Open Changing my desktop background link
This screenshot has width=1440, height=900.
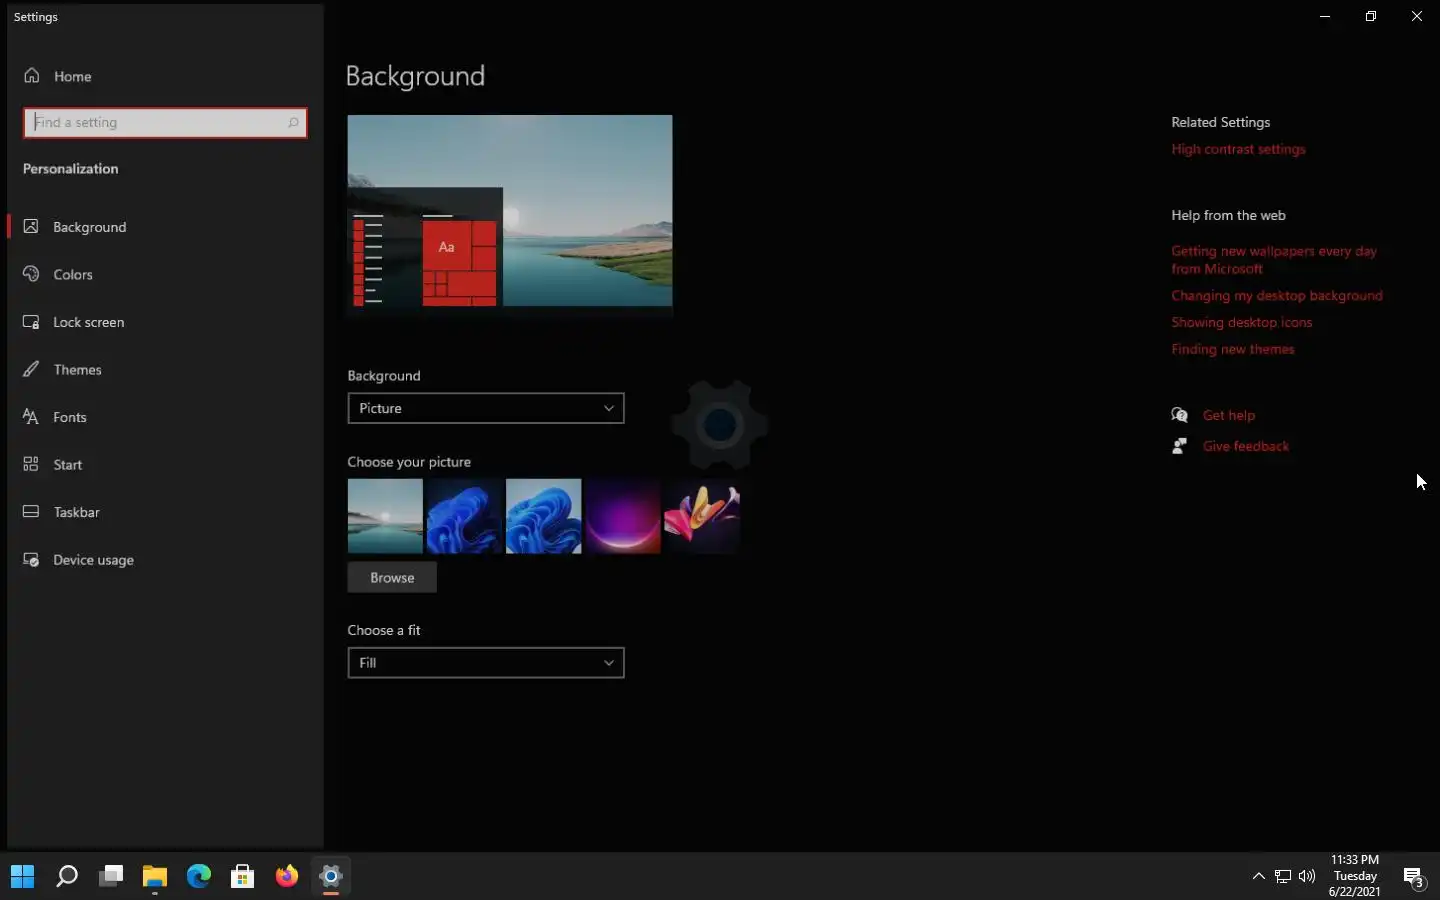tap(1277, 296)
